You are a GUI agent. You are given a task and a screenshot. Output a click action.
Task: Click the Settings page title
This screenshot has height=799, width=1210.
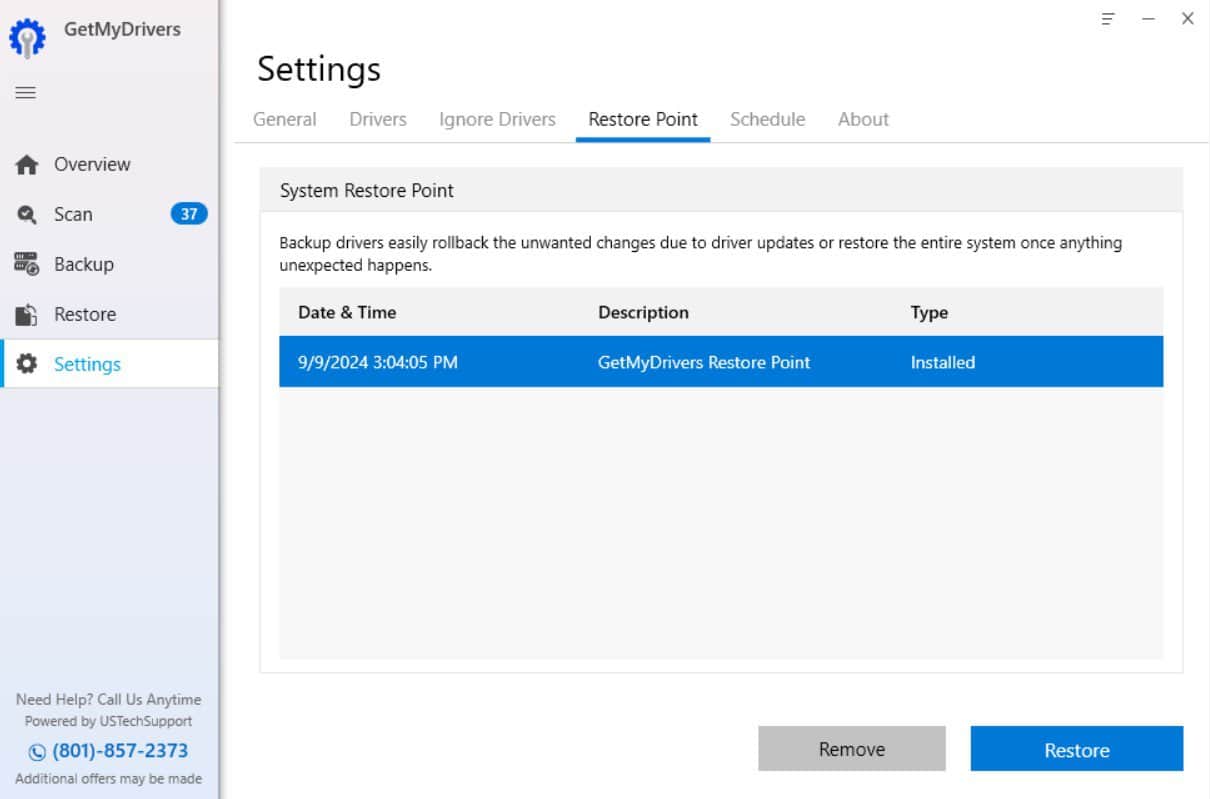pyautogui.click(x=319, y=69)
